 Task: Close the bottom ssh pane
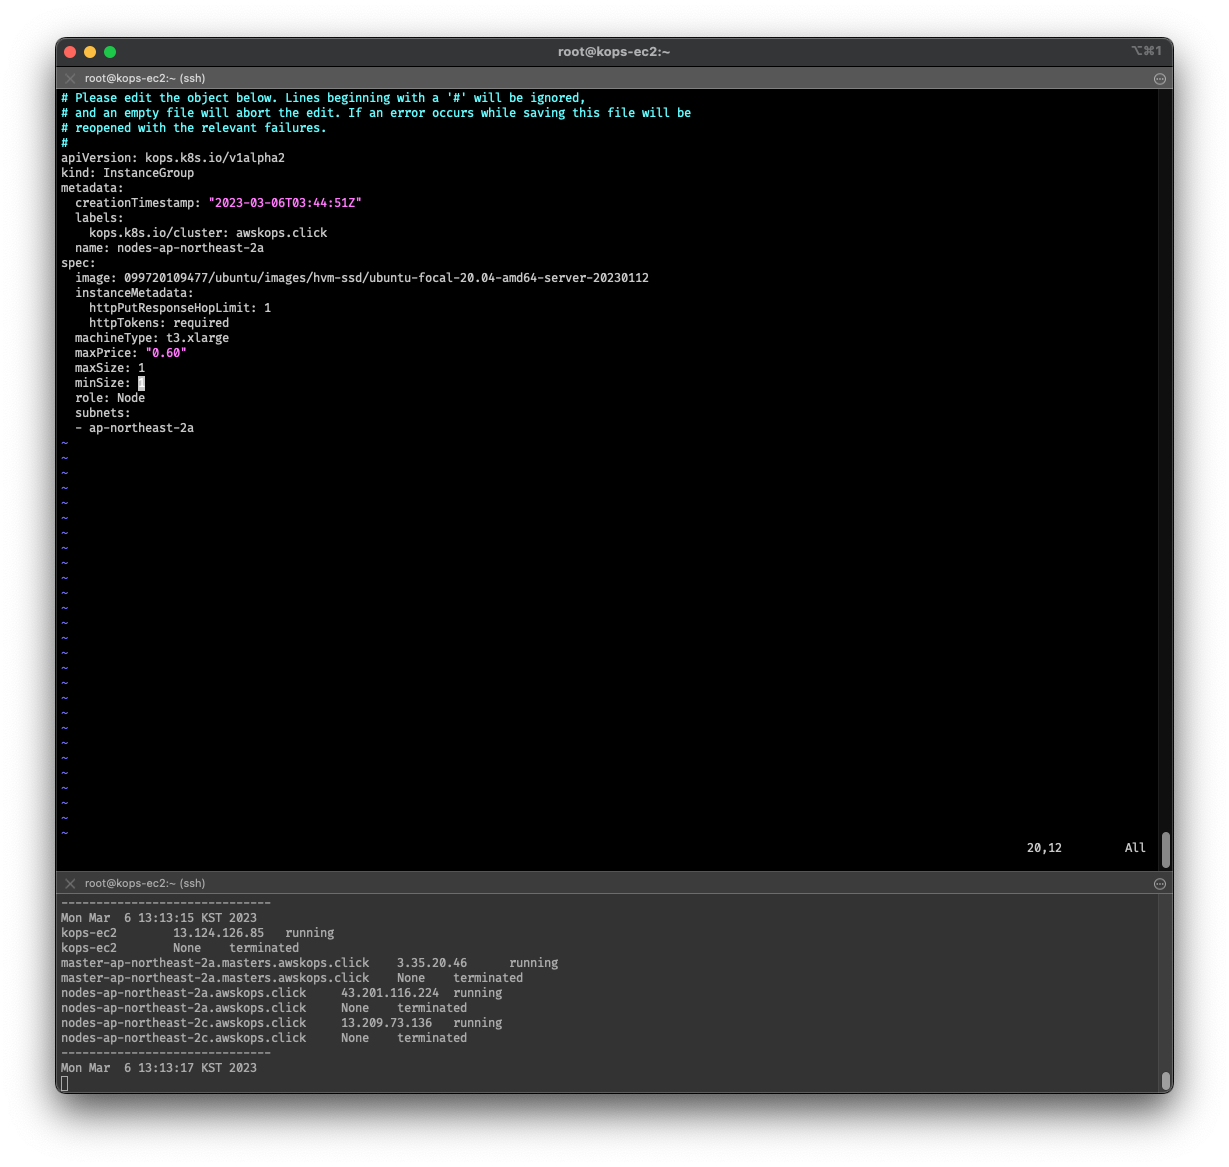tap(70, 883)
